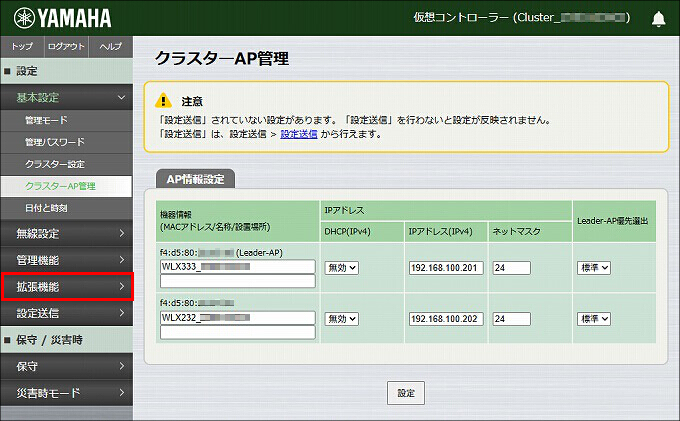Open the トップ menu tab
680x421 pixels.
tap(22, 46)
